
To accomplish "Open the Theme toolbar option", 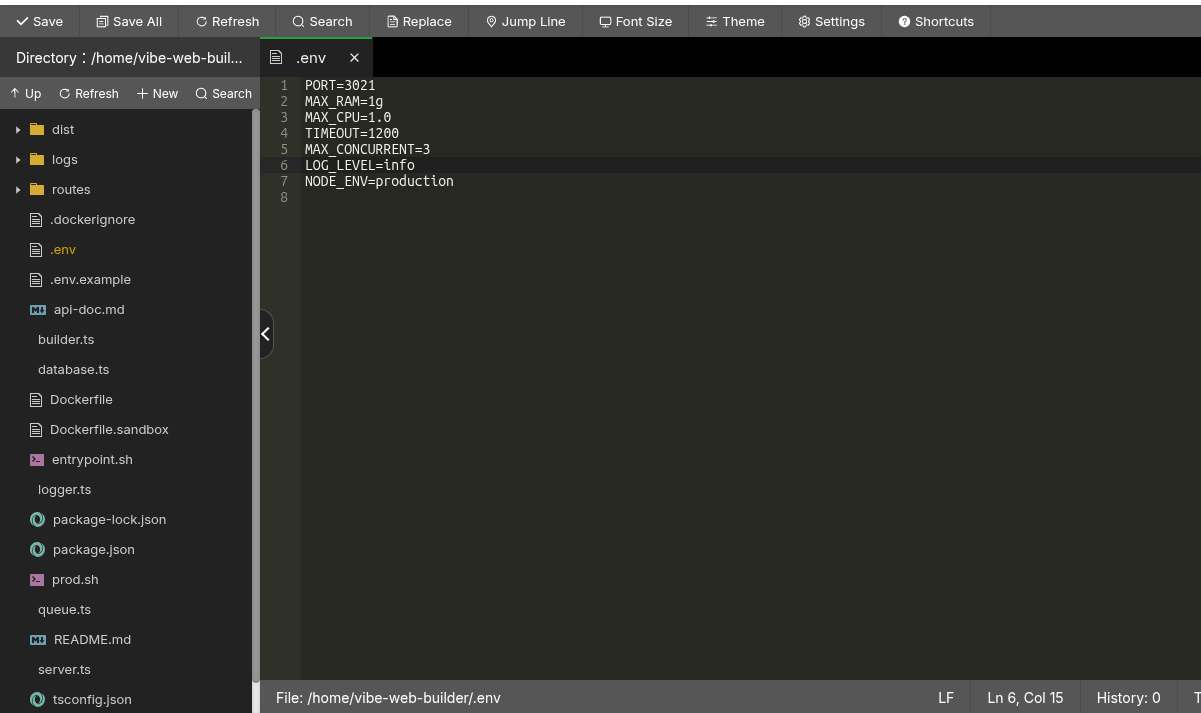I will tap(734, 21).
